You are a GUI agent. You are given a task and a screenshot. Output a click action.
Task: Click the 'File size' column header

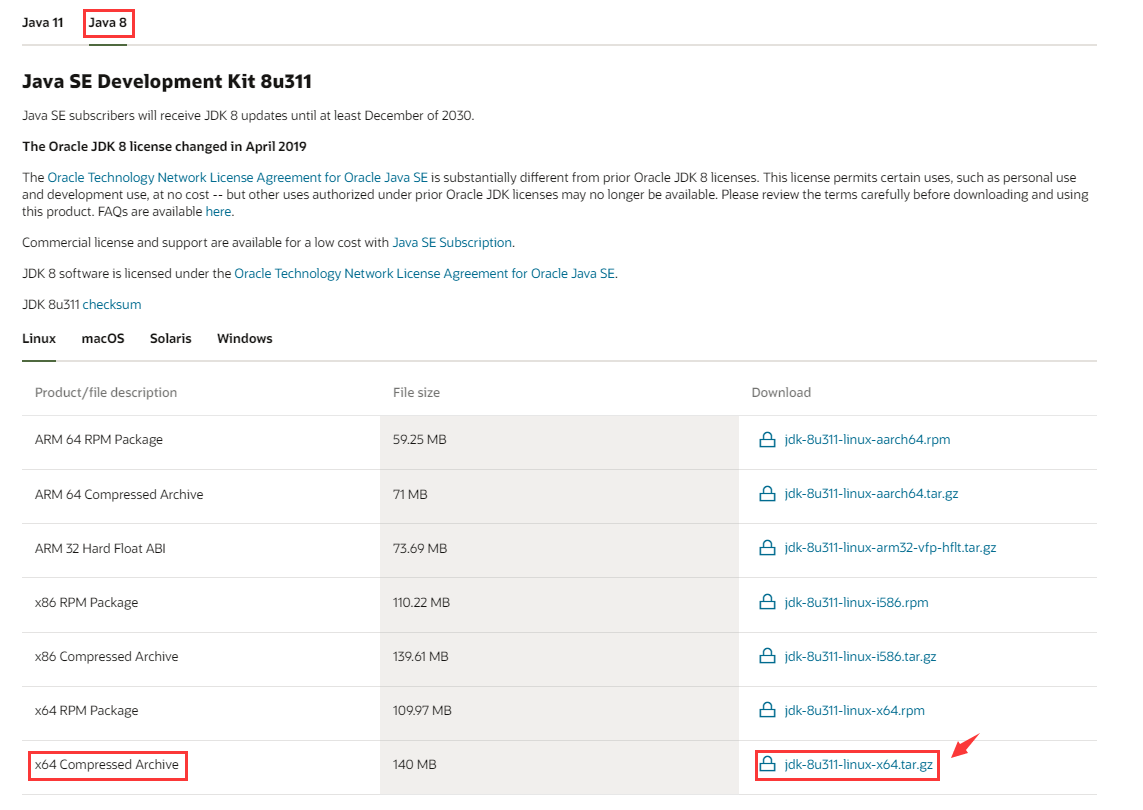pos(416,392)
